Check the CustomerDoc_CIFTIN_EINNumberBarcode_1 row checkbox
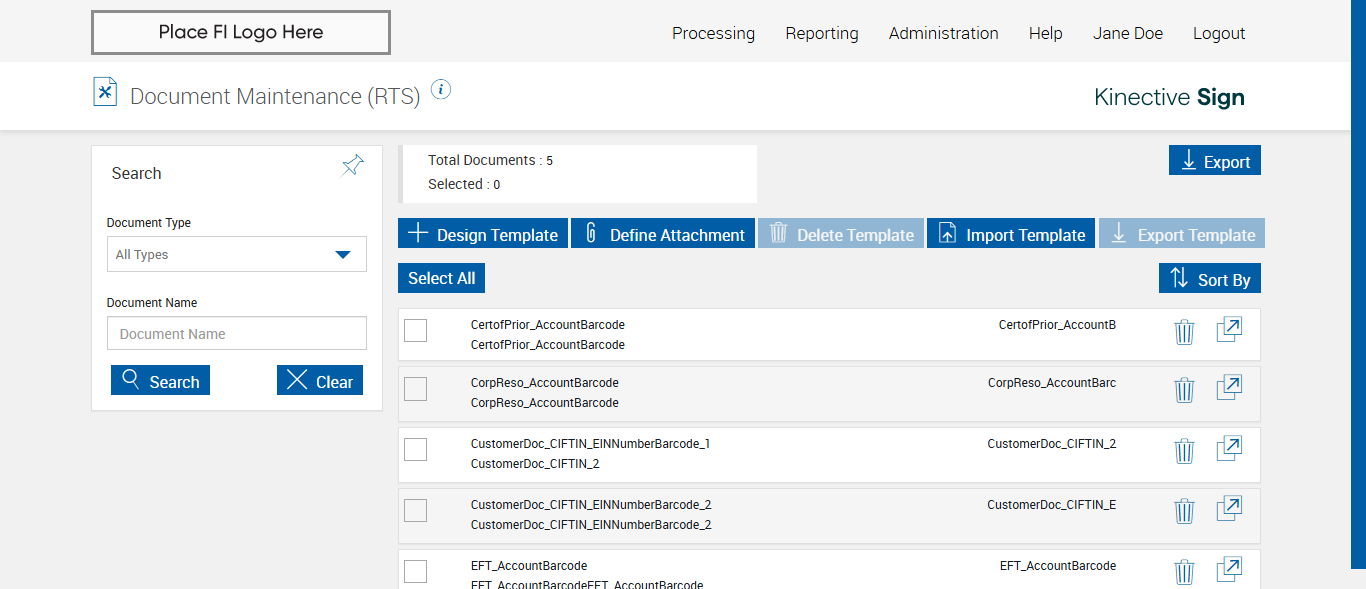 [x=416, y=450]
